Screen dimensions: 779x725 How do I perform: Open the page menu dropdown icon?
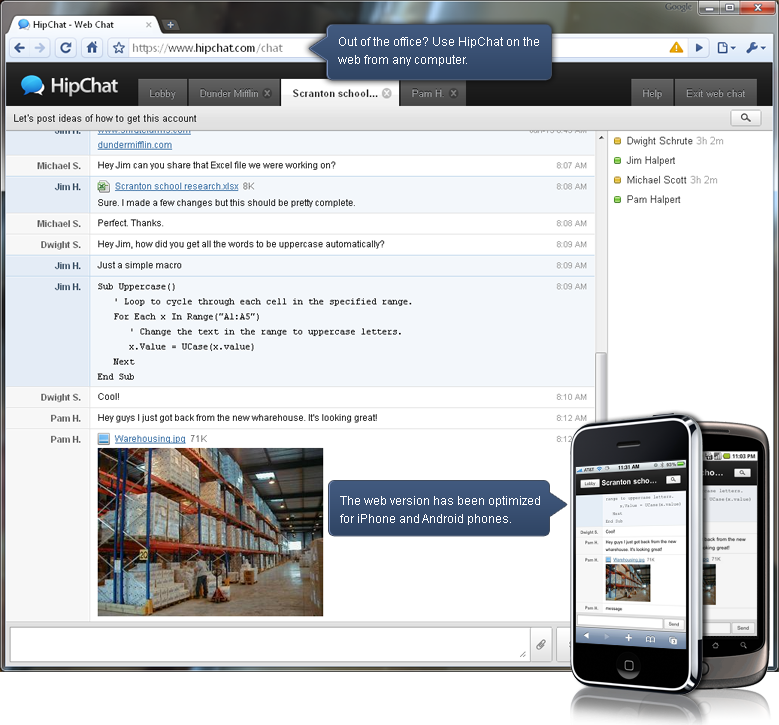coord(726,48)
